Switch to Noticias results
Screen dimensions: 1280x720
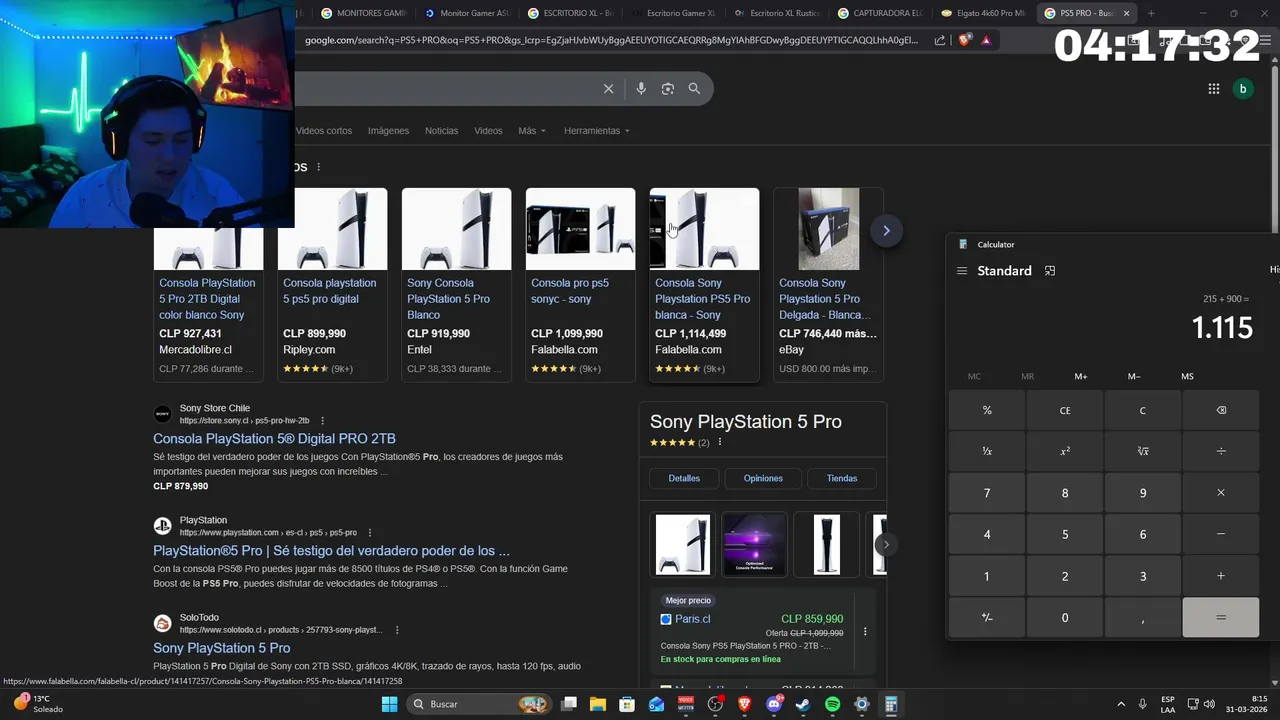pos(441,131)
